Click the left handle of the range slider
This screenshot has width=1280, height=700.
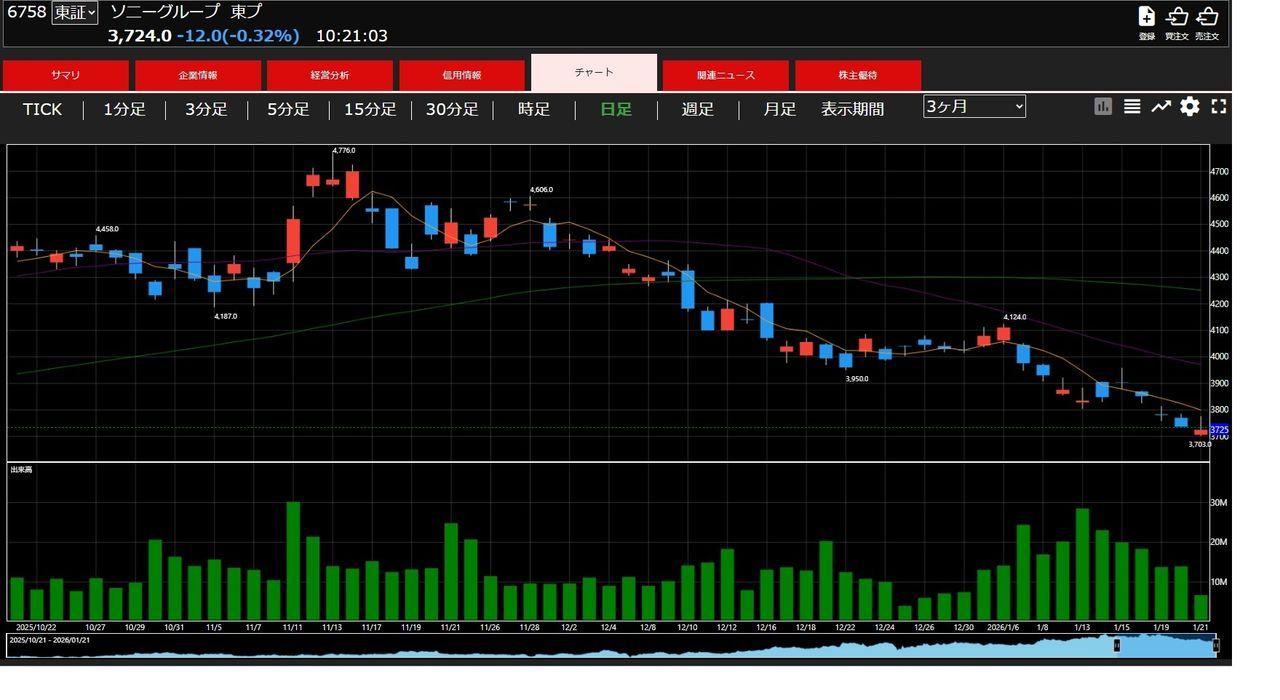tap(1117, 646)
